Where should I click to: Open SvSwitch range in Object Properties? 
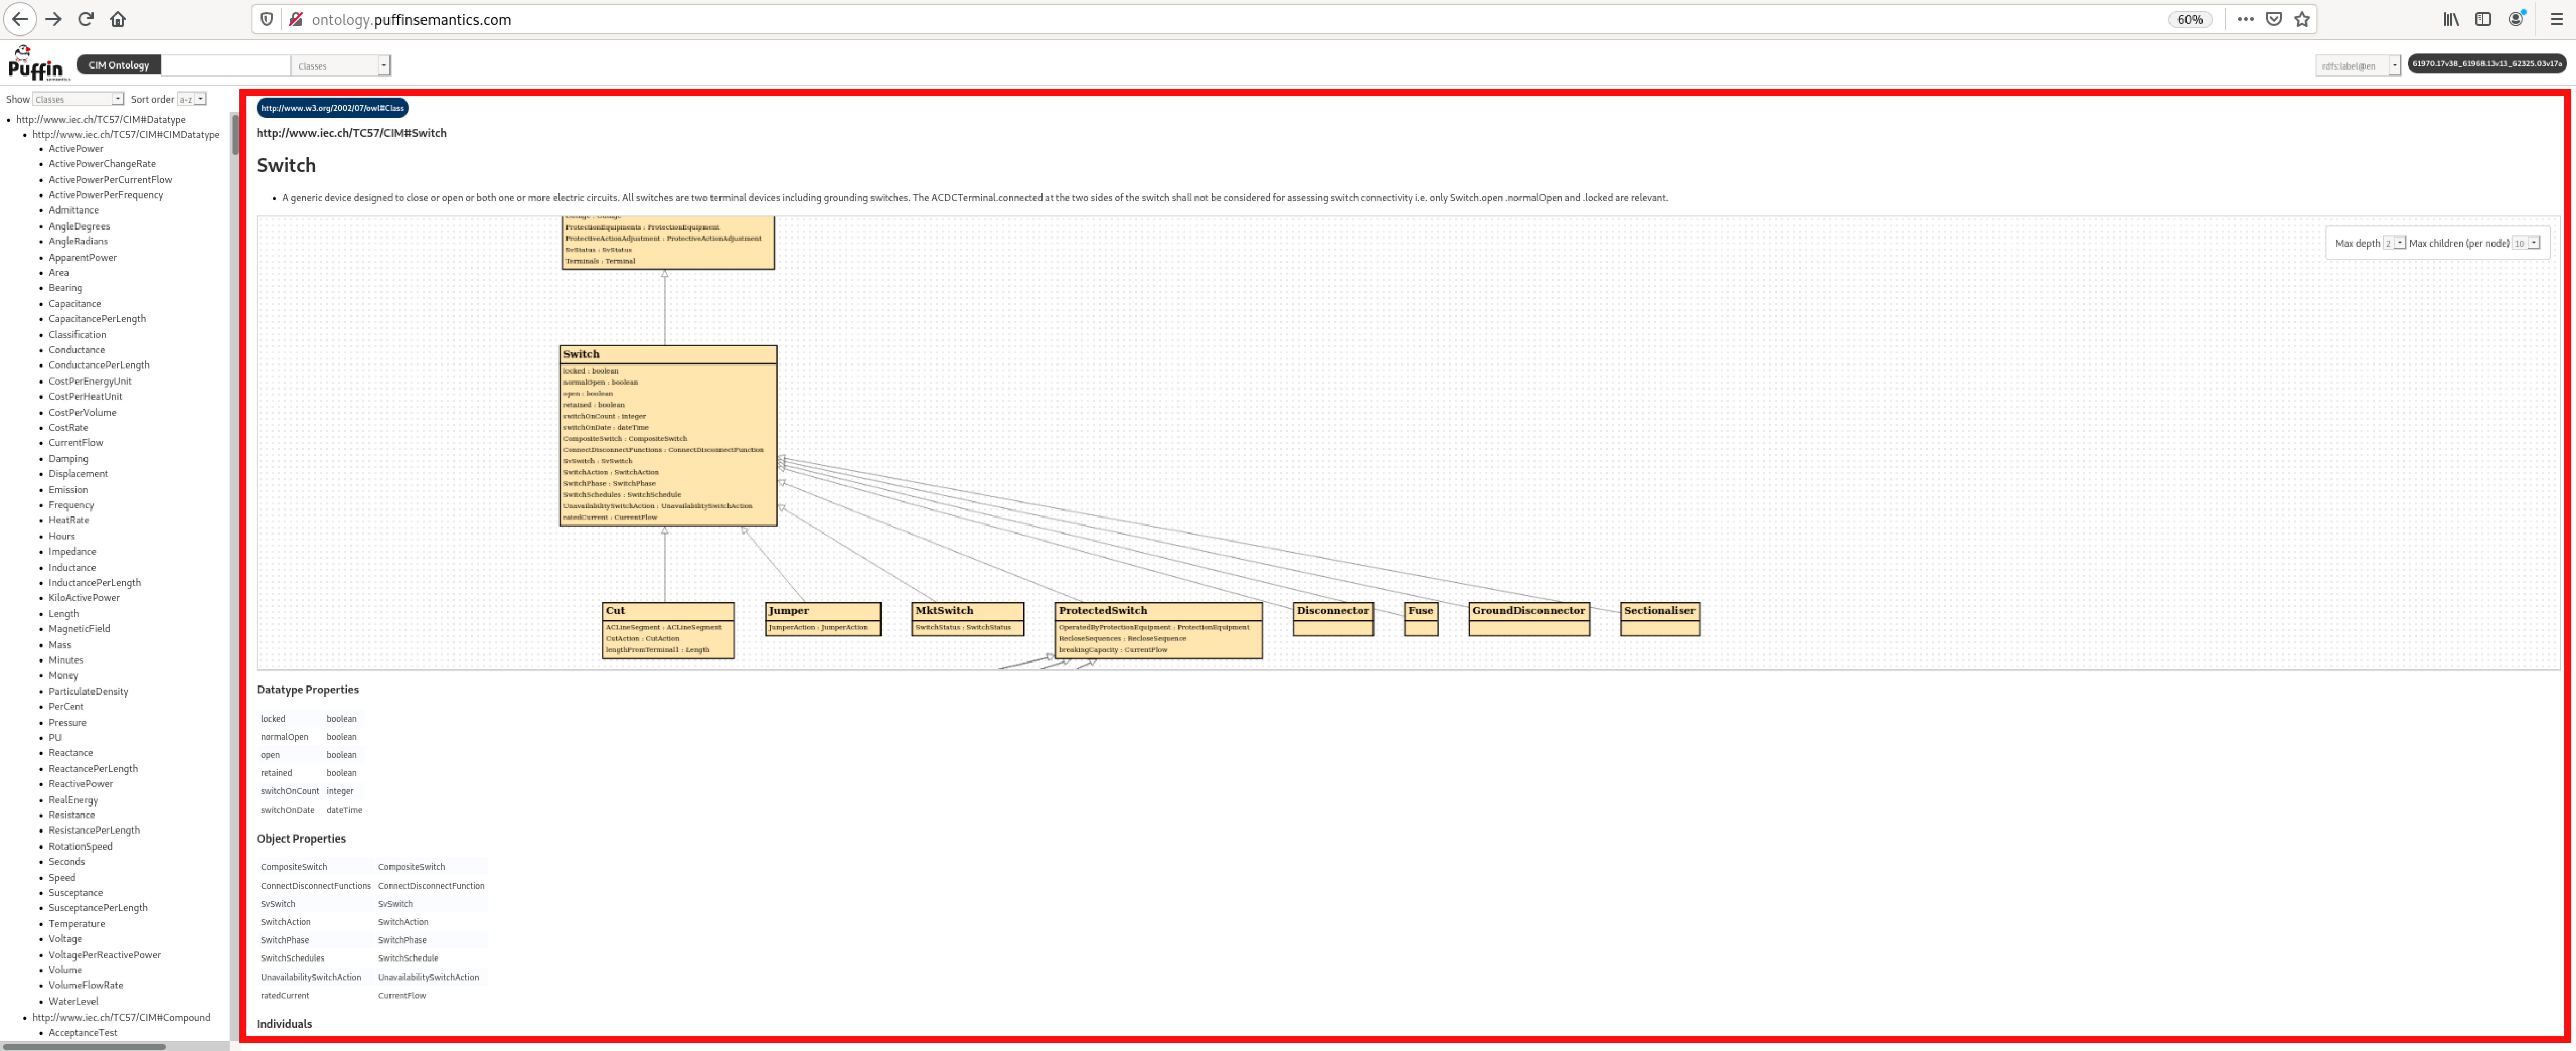click(395, 904)
